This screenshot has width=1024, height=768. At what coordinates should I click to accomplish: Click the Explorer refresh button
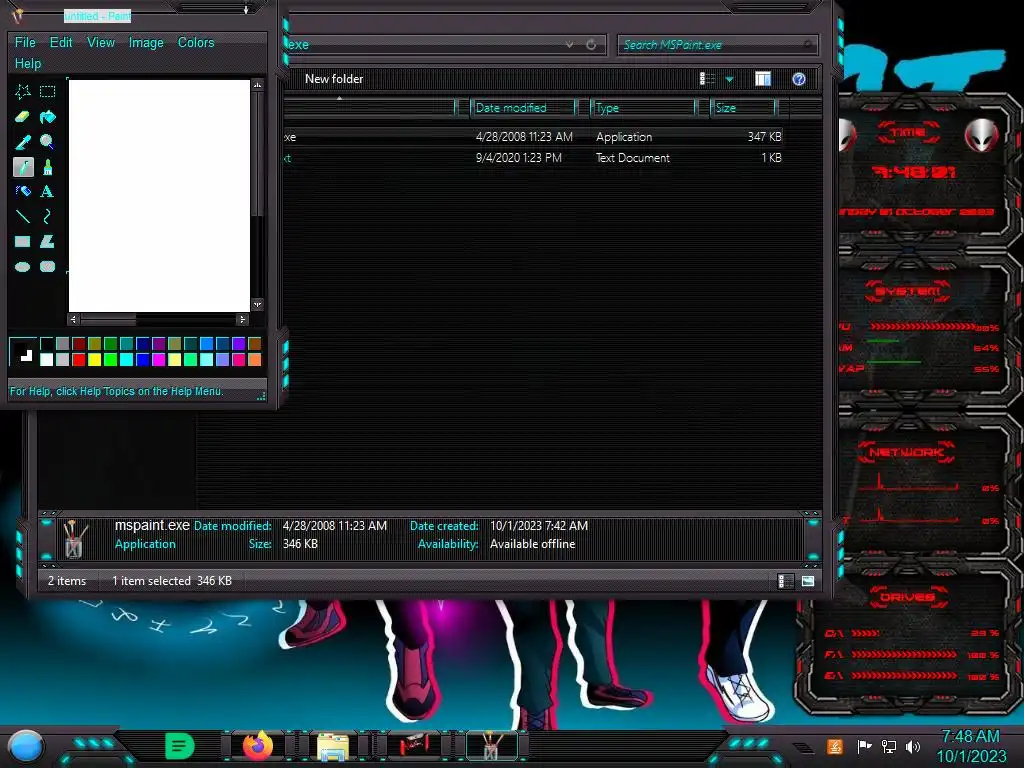pyautogui.click(x=591, y=44)
